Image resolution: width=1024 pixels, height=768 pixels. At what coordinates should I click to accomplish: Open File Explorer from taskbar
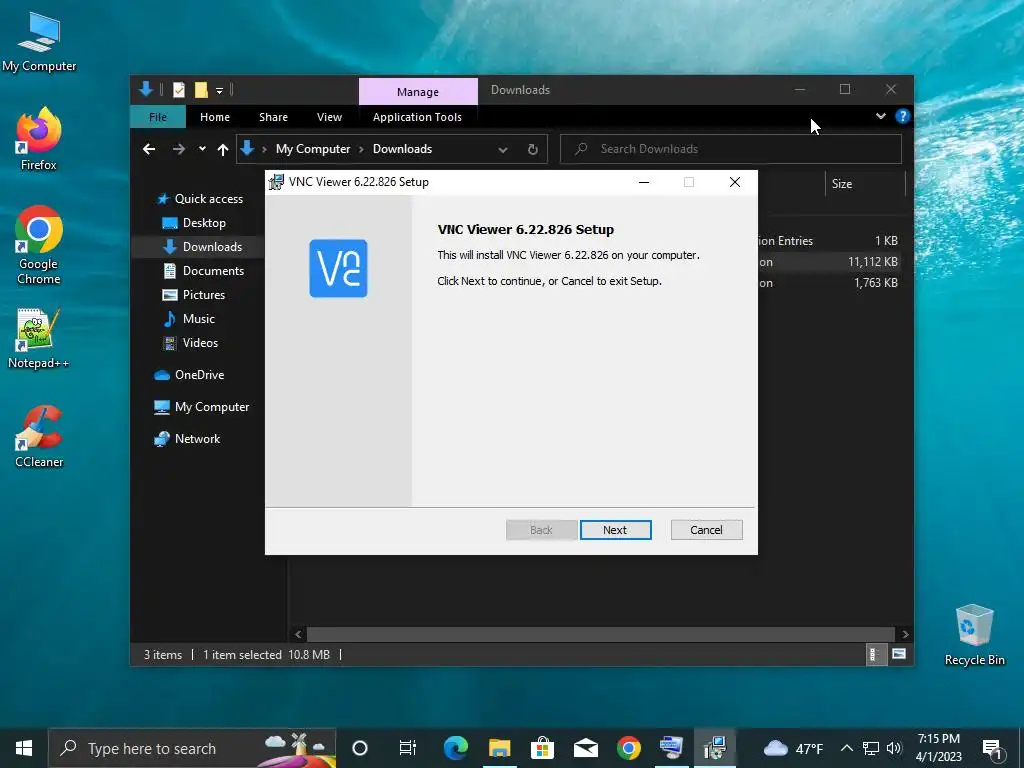(x=500, y=748)
